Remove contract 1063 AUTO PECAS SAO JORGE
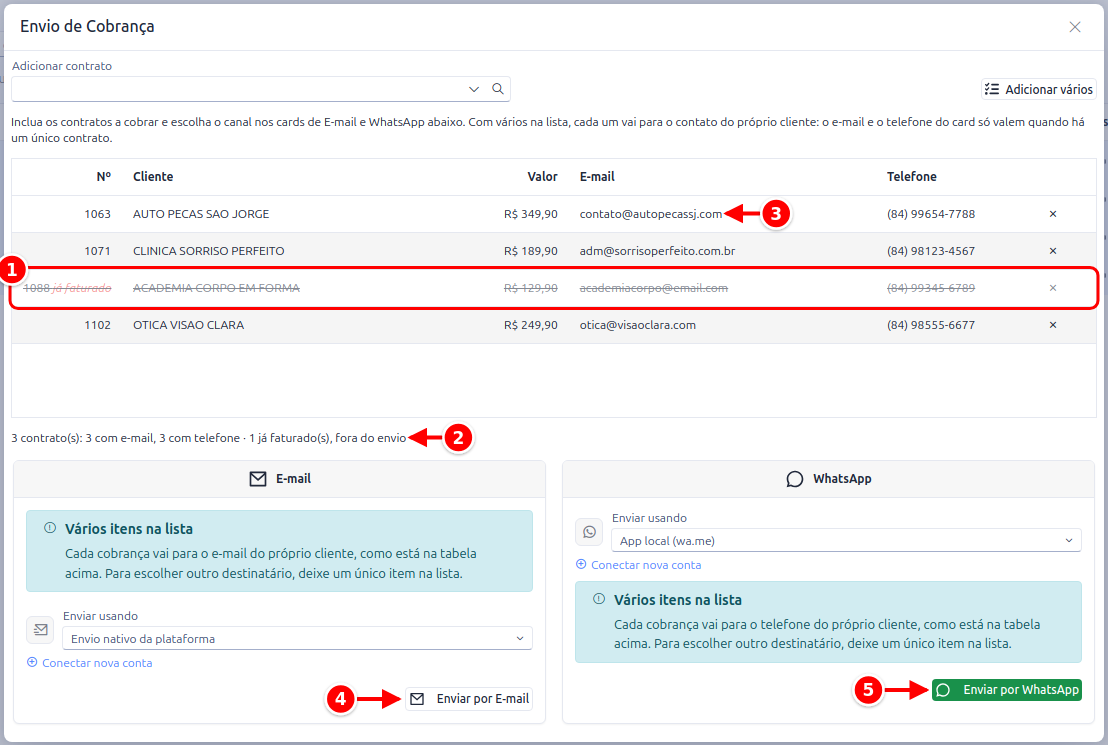The width and height of the screenshot is (1108, 745). [x=1052, y=214]
